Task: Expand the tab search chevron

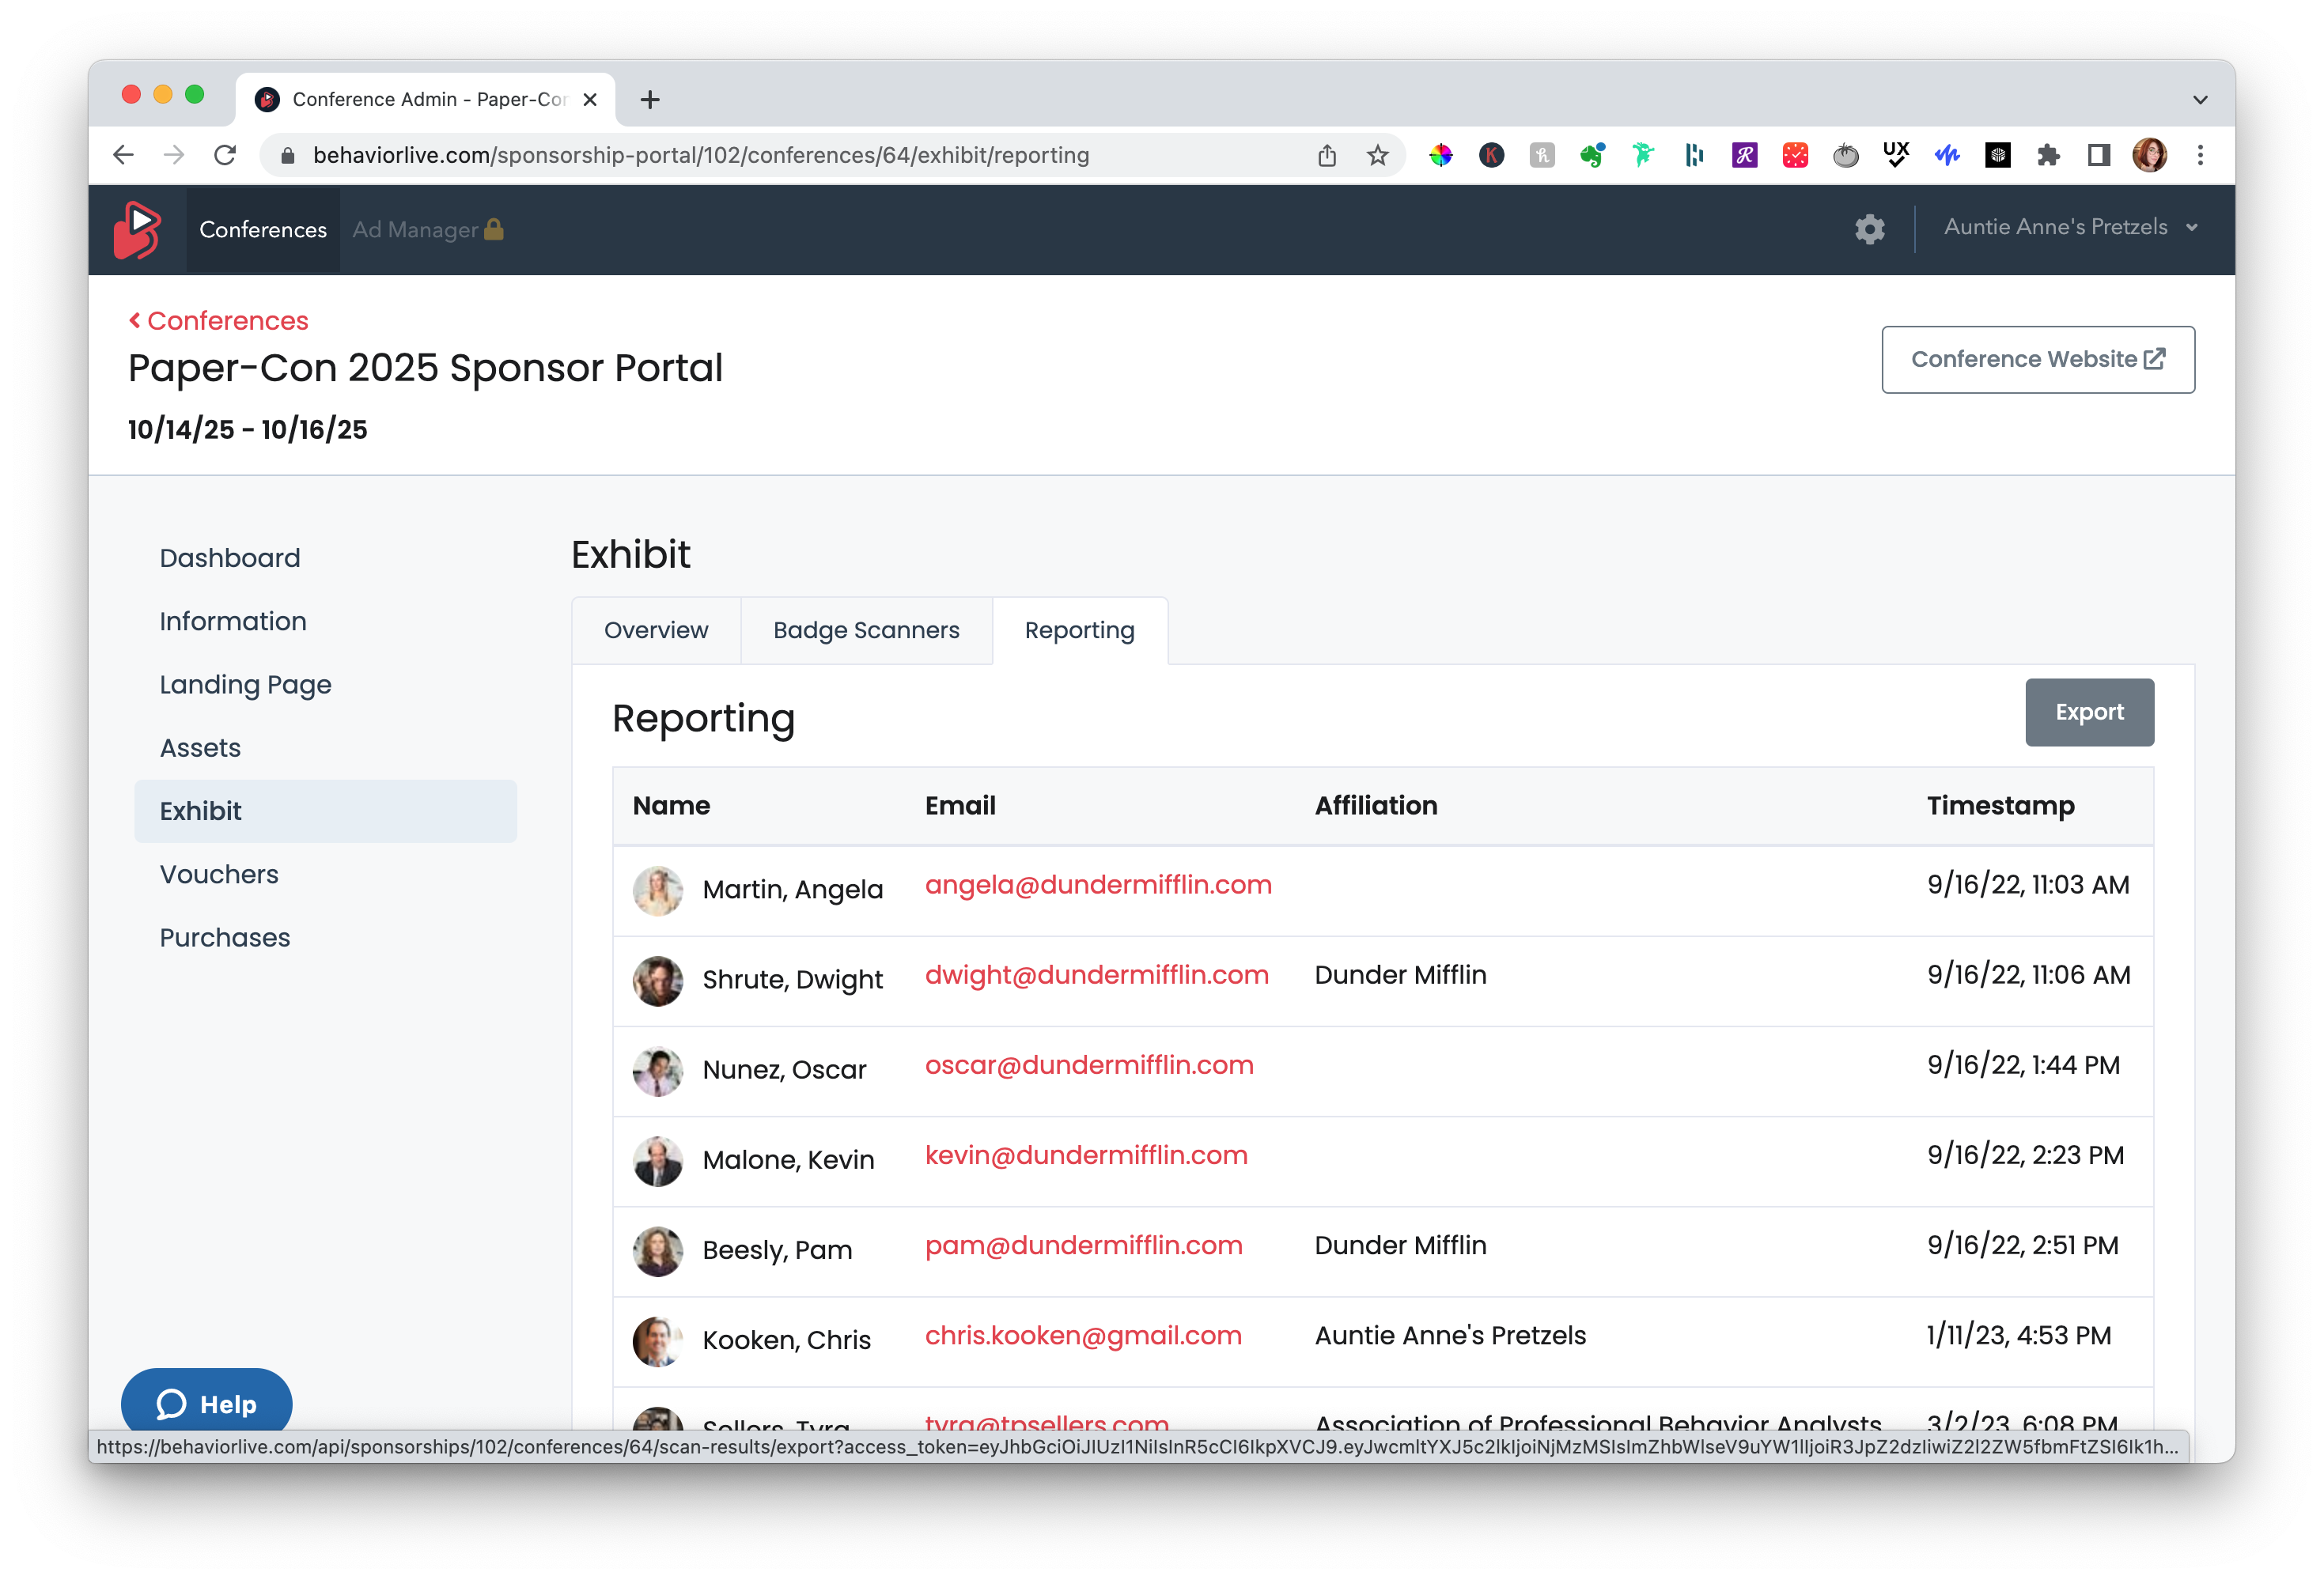Action: point(2200,99)
